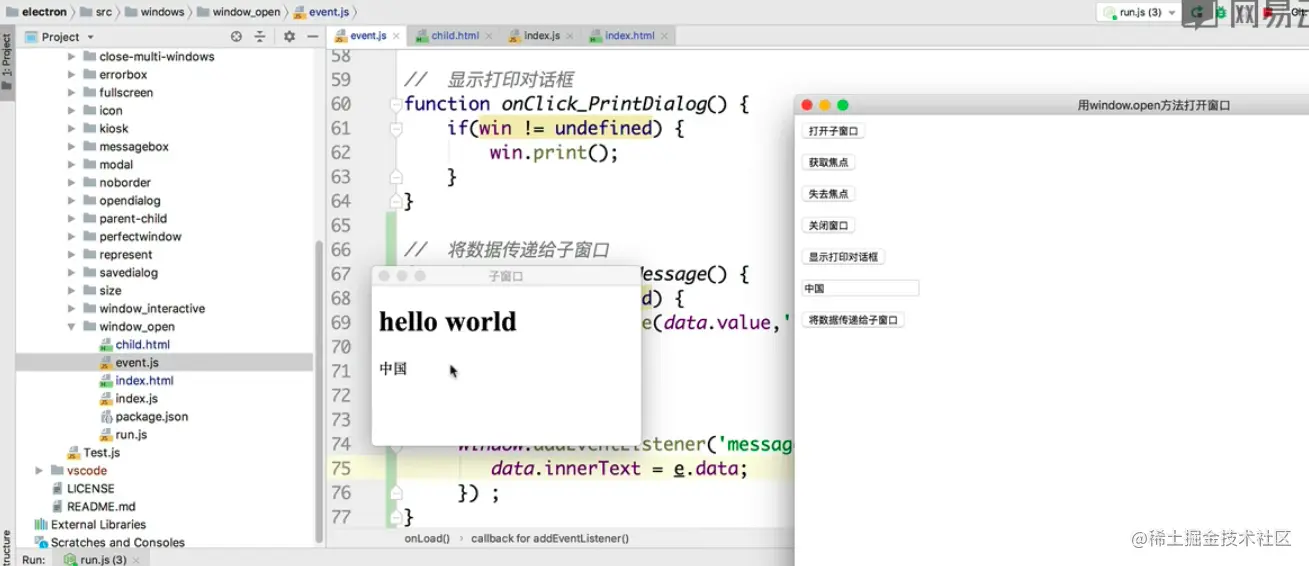Click the External Libraries icon
Screen dimensions: 1309x566
(41, 525)
